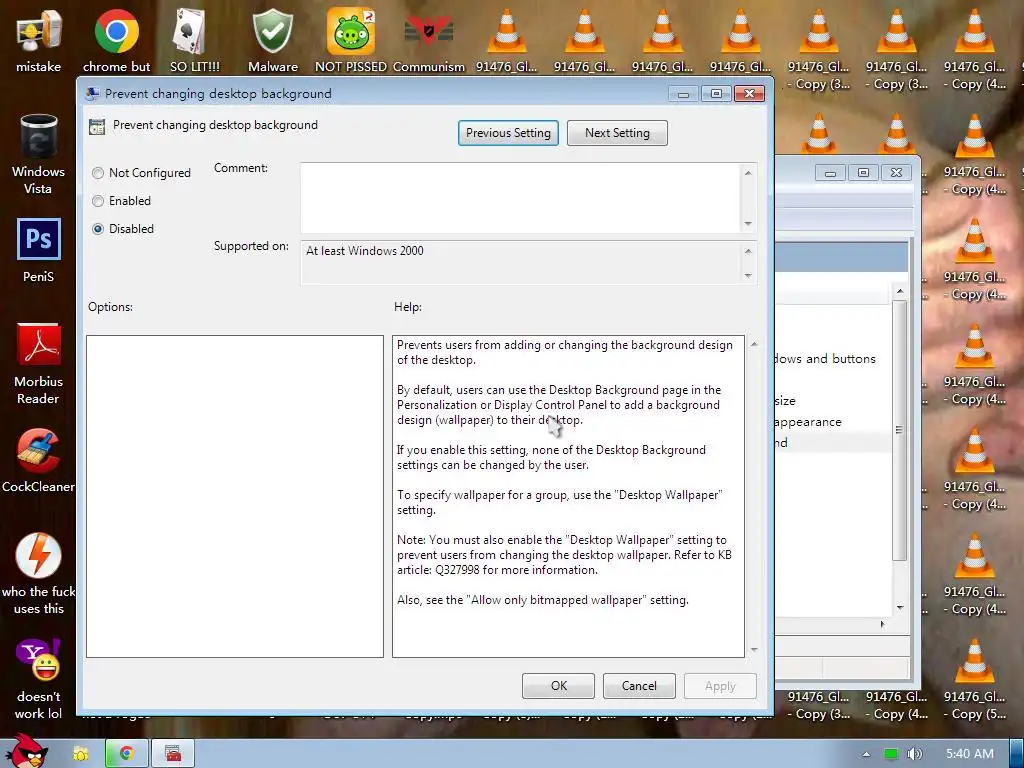Click the Comment box scroll down arrow

point(748,223)
